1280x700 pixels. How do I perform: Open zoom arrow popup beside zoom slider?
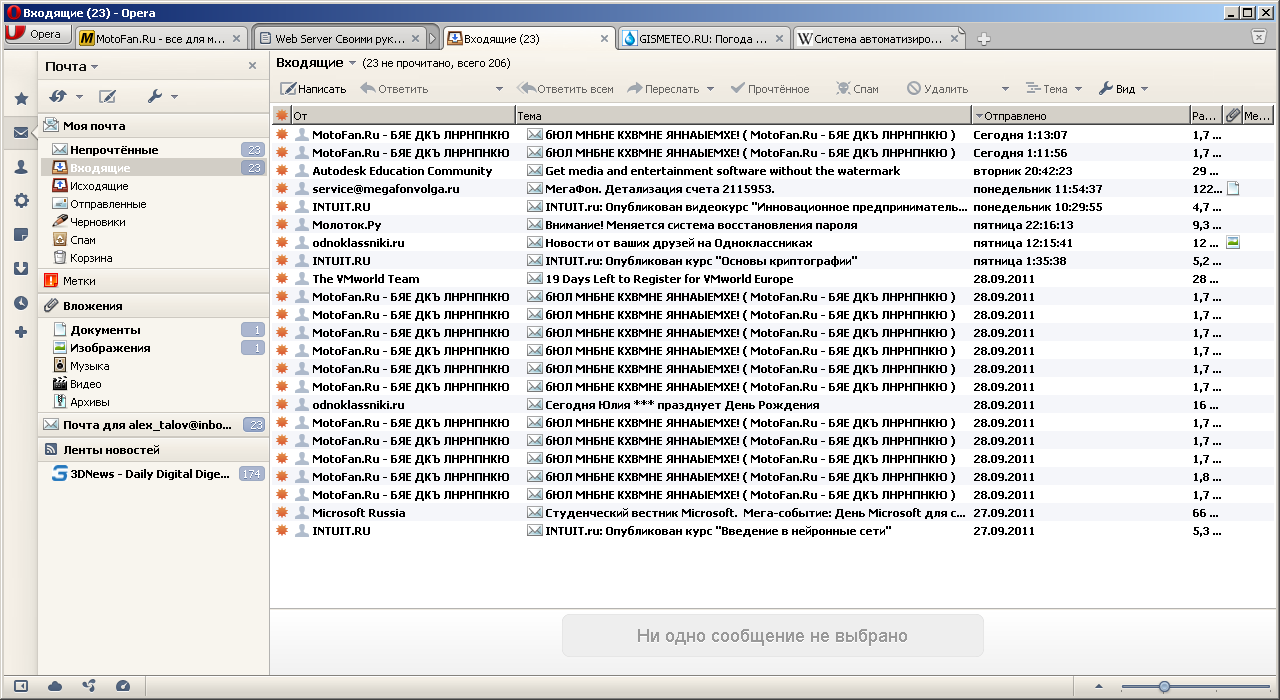coord(1099,686)
